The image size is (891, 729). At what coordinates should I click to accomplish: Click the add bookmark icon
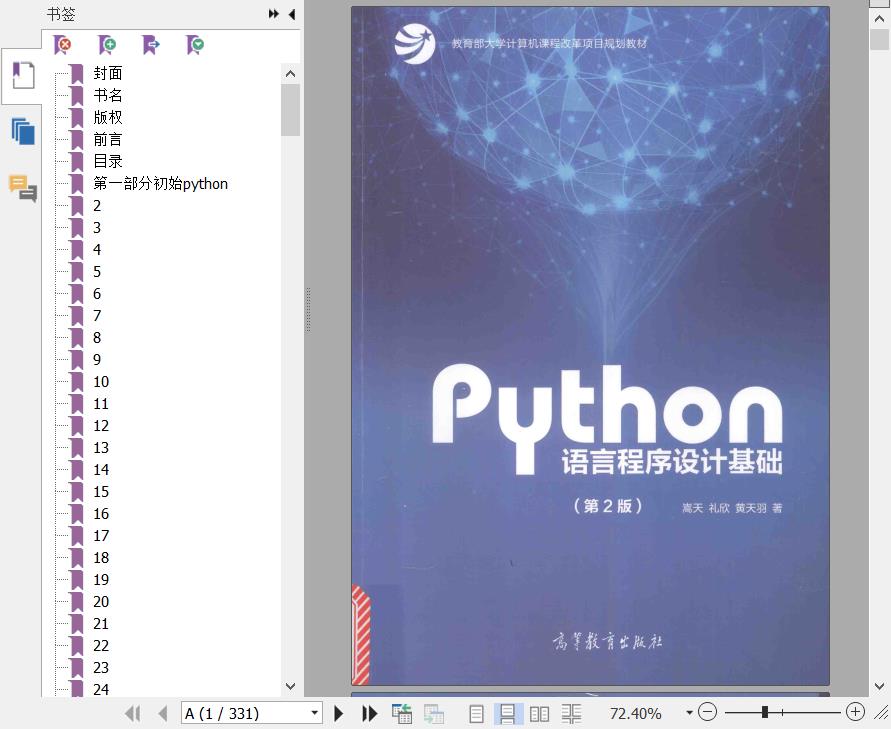click(x=106, y=44)
